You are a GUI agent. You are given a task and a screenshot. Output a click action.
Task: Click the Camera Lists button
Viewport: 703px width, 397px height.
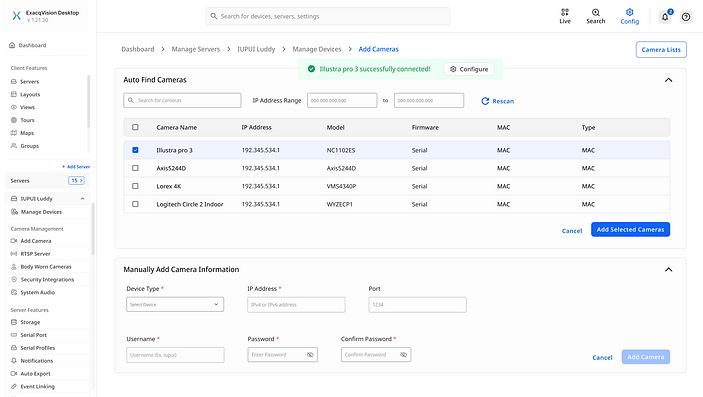point(661,50)
